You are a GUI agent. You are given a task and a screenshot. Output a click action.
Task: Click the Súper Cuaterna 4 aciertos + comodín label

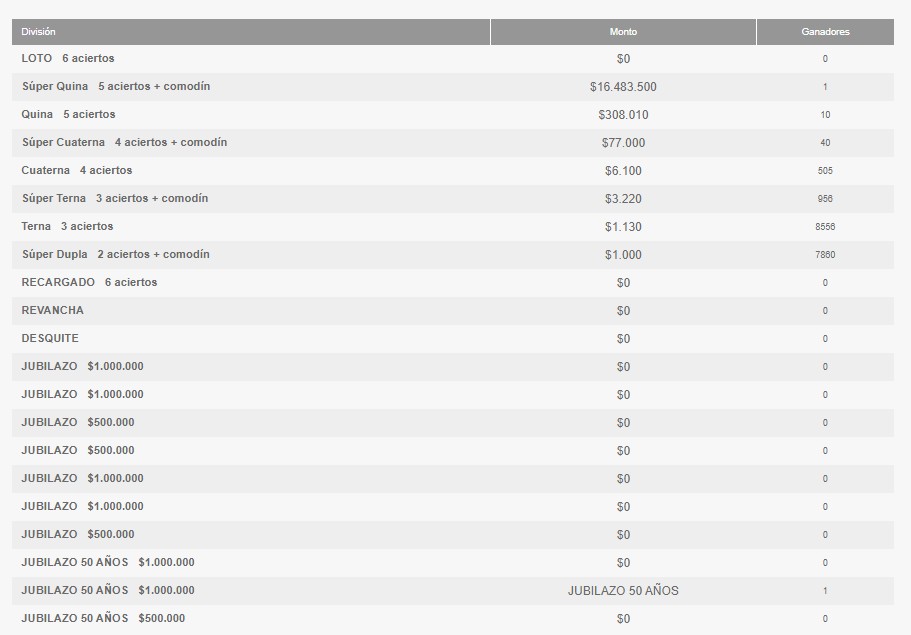[x=124, y=143]
